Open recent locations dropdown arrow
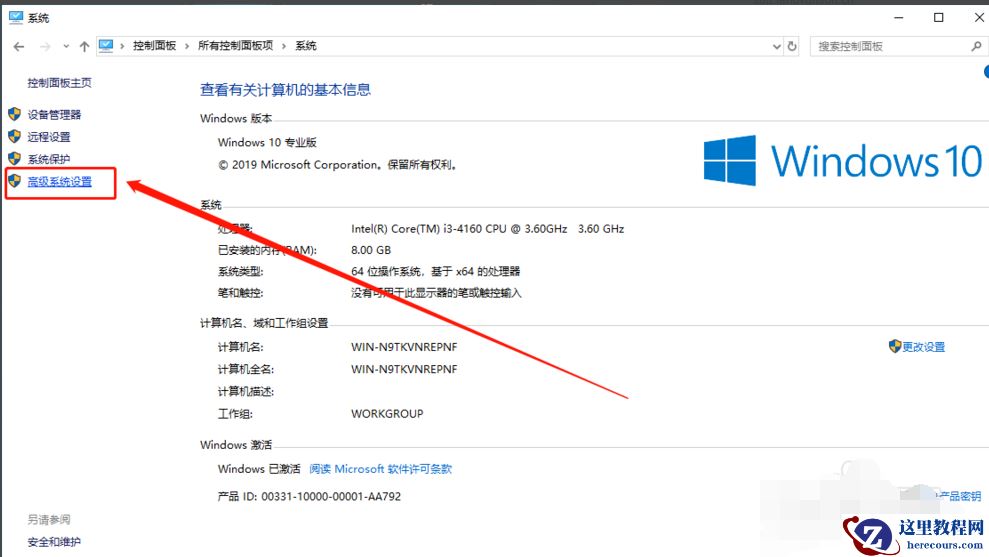This screenshot has height=557, width=989. click(x=66, y=46)
